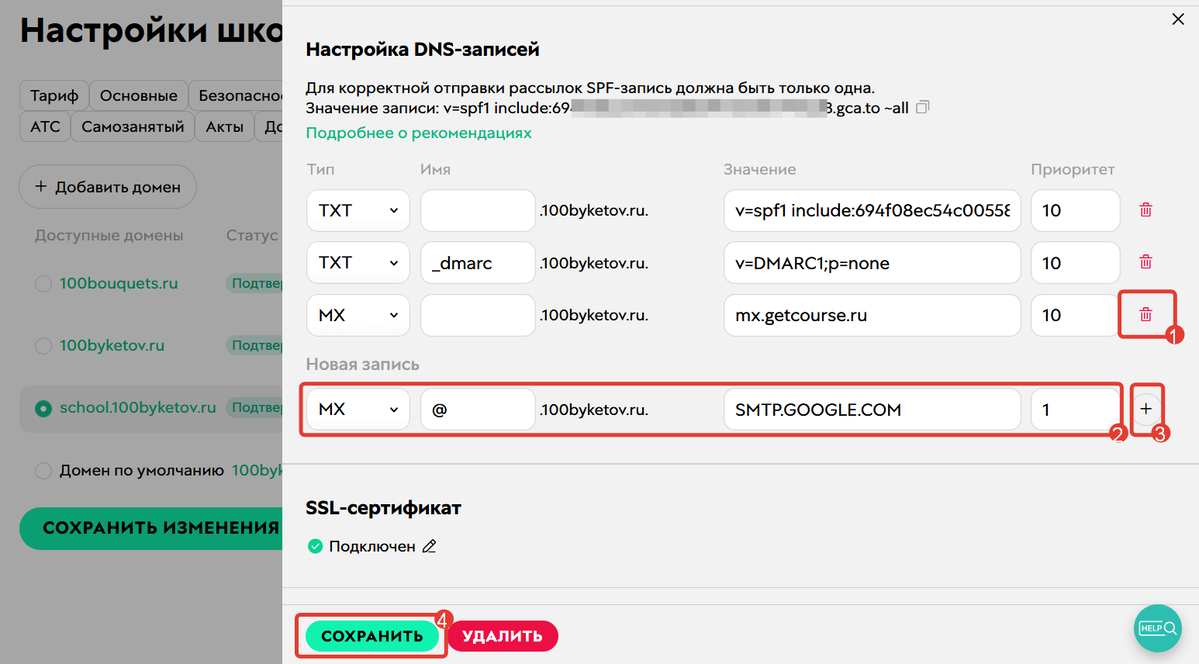The height and width of the screenshot is (664, 1199).
Task: Click the Новая запись label
Action: 362,364
